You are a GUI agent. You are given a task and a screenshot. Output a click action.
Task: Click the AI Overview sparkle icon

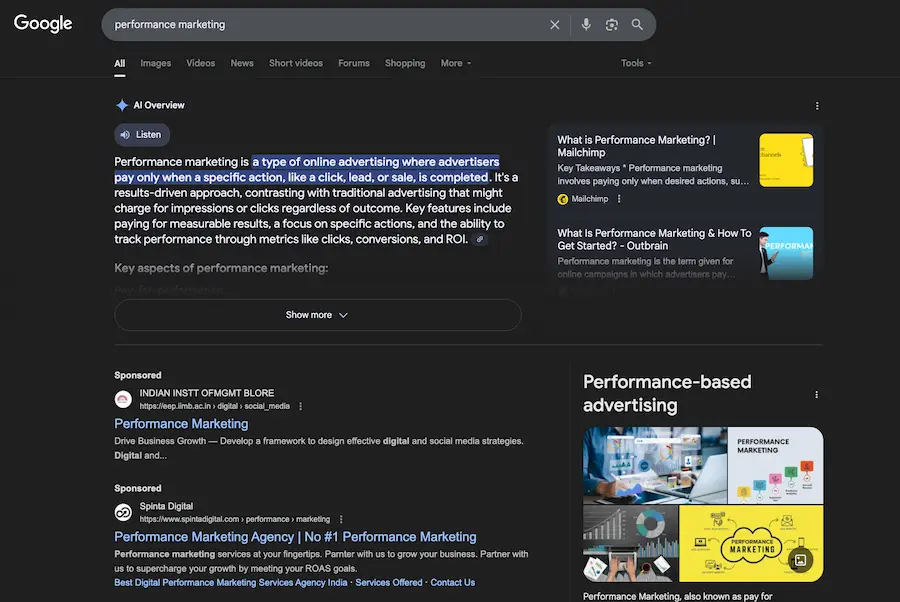click(x=122, y=105)
